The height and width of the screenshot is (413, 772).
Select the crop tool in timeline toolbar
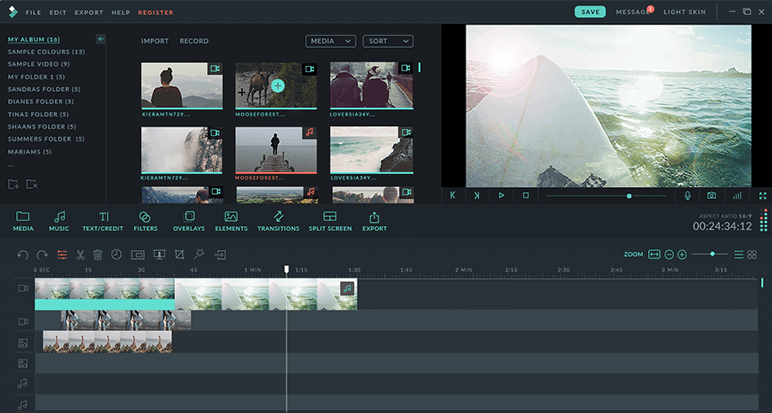[x=179, y=254]
